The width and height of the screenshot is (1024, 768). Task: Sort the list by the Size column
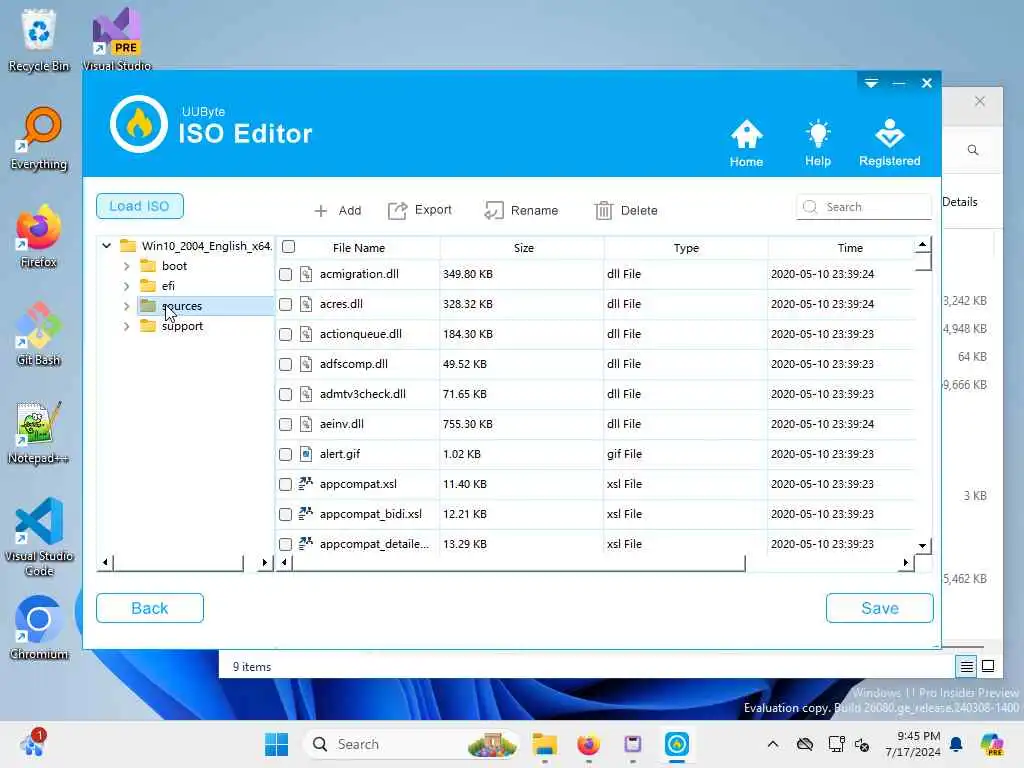(523, 248)
